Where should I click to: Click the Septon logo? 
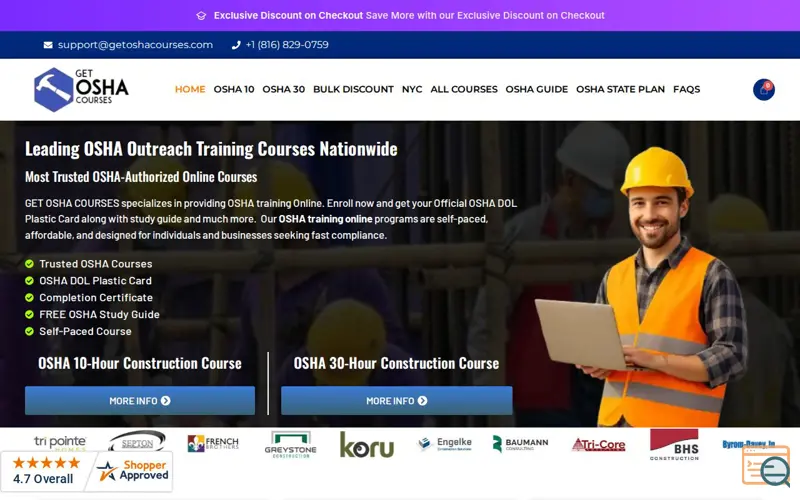137,442
